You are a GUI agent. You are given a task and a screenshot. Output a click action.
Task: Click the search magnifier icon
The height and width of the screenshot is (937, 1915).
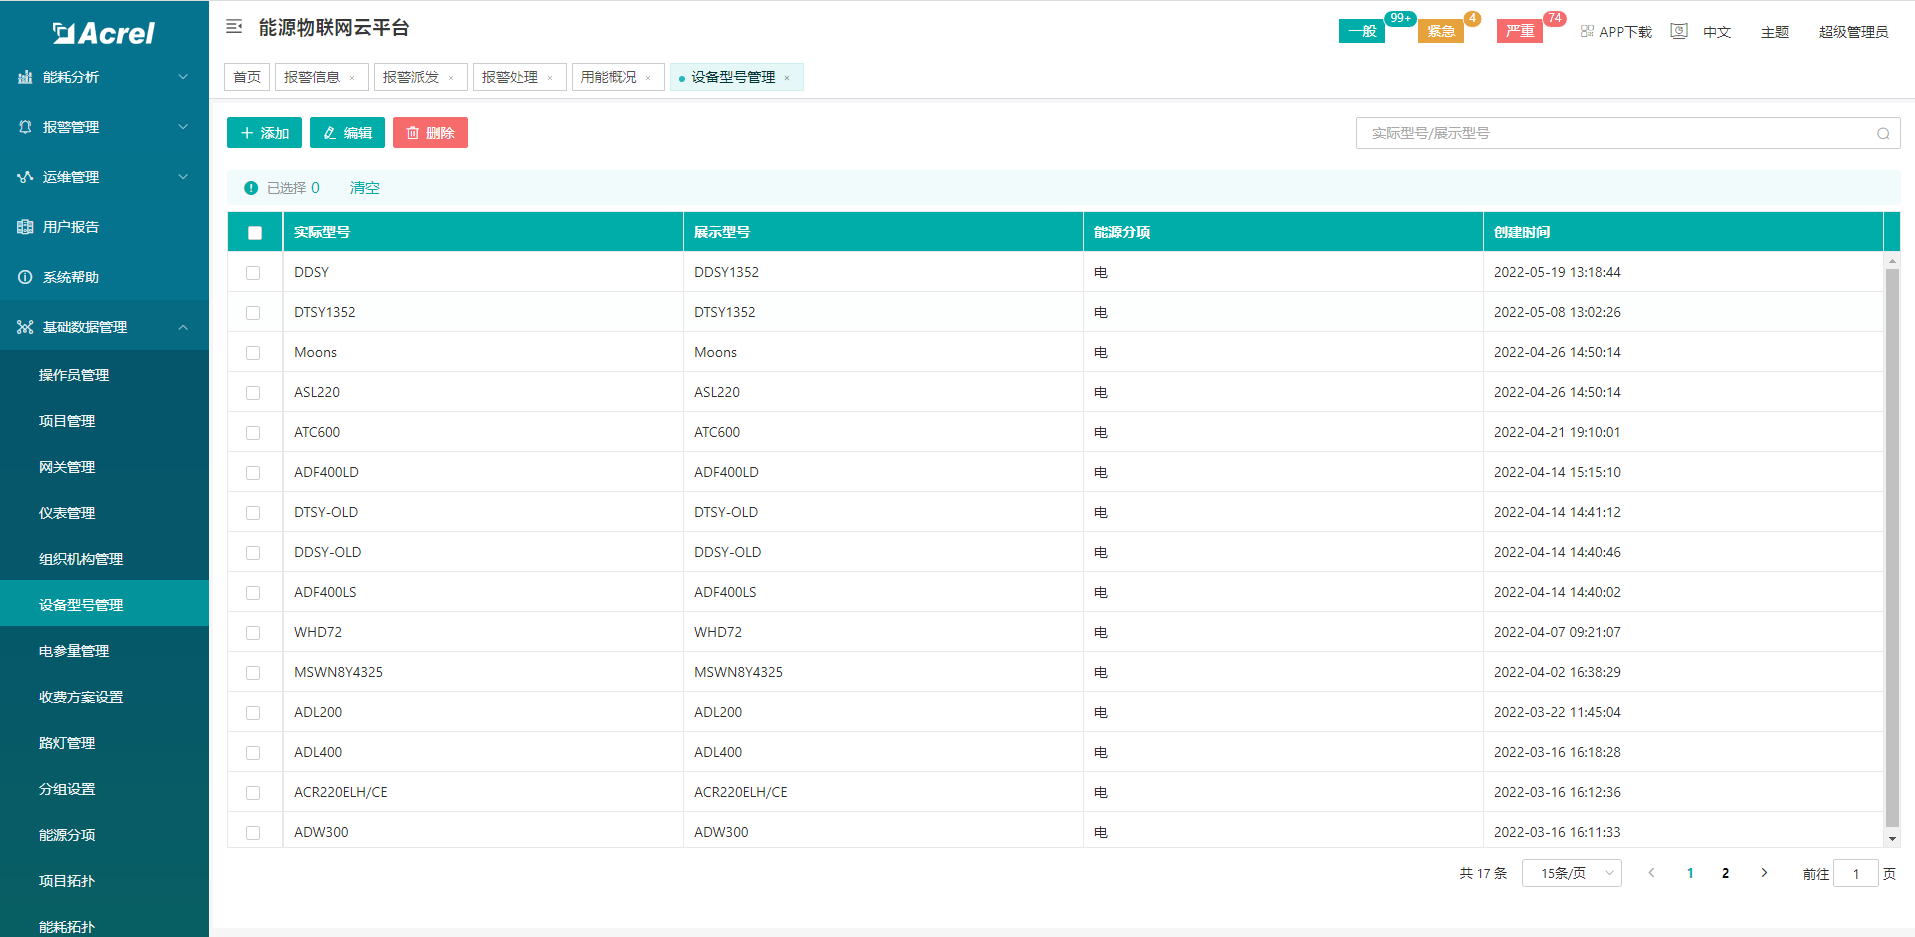click(1883, 133)
